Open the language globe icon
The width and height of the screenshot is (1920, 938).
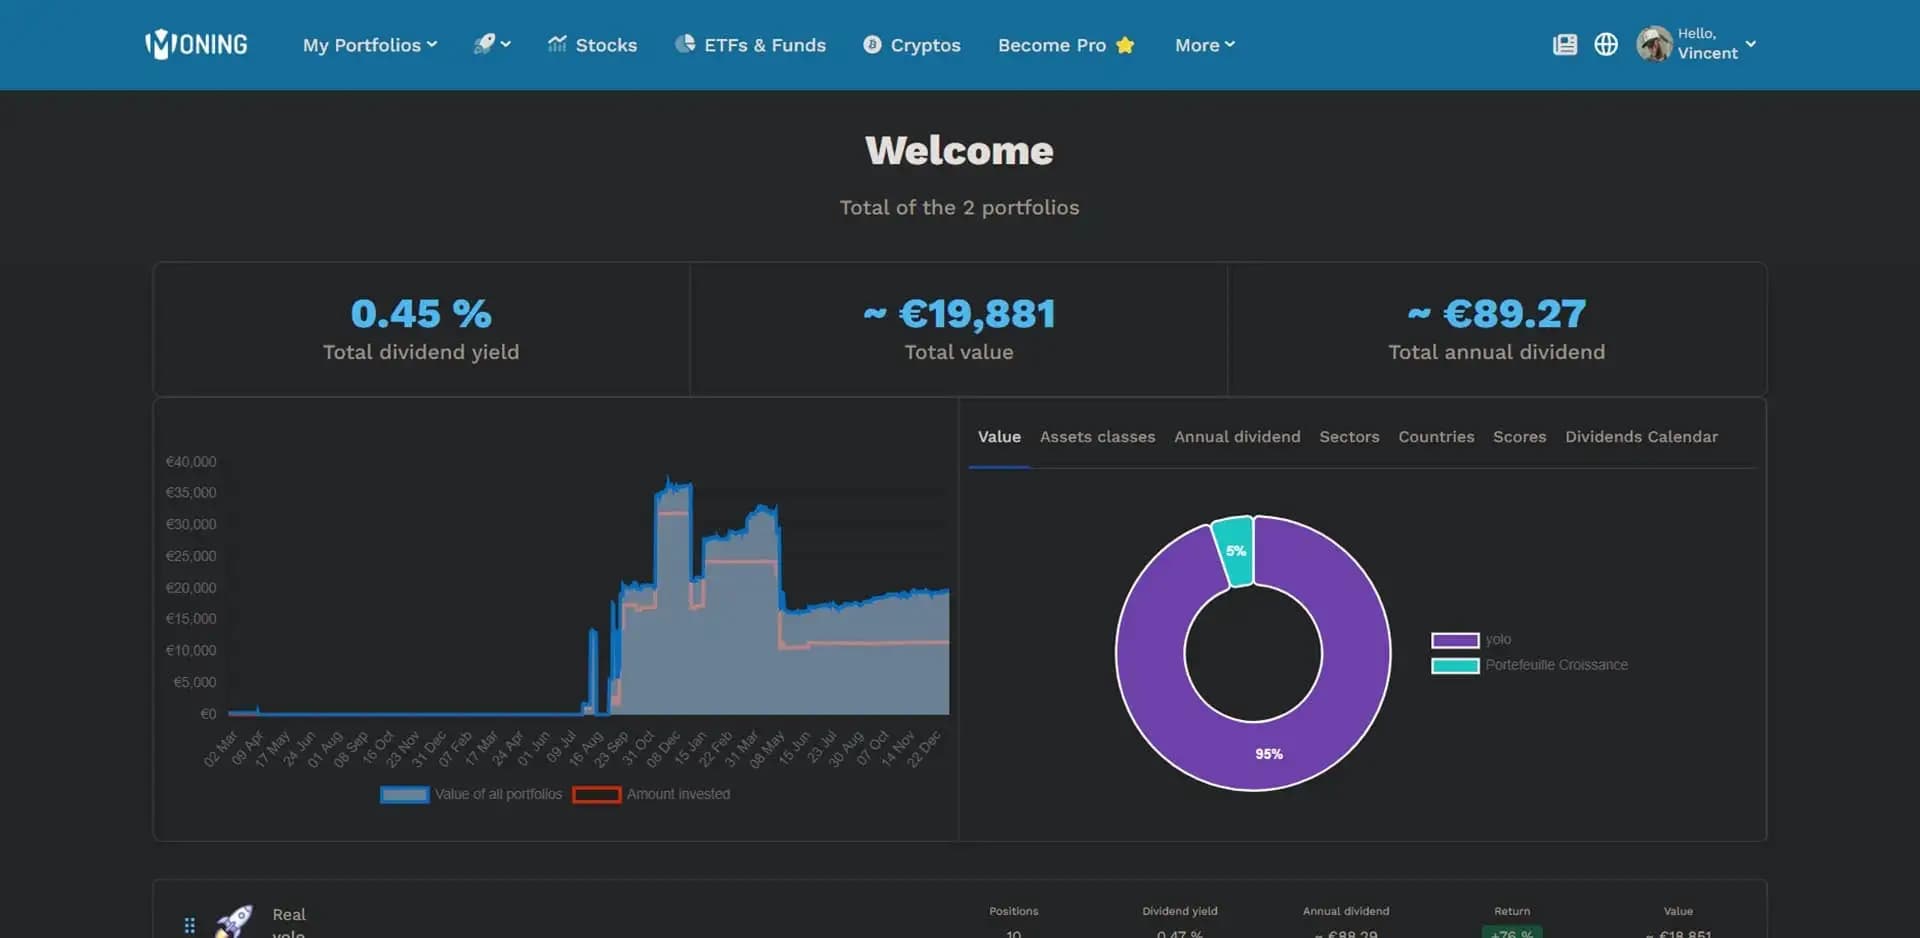[1606, 44]
